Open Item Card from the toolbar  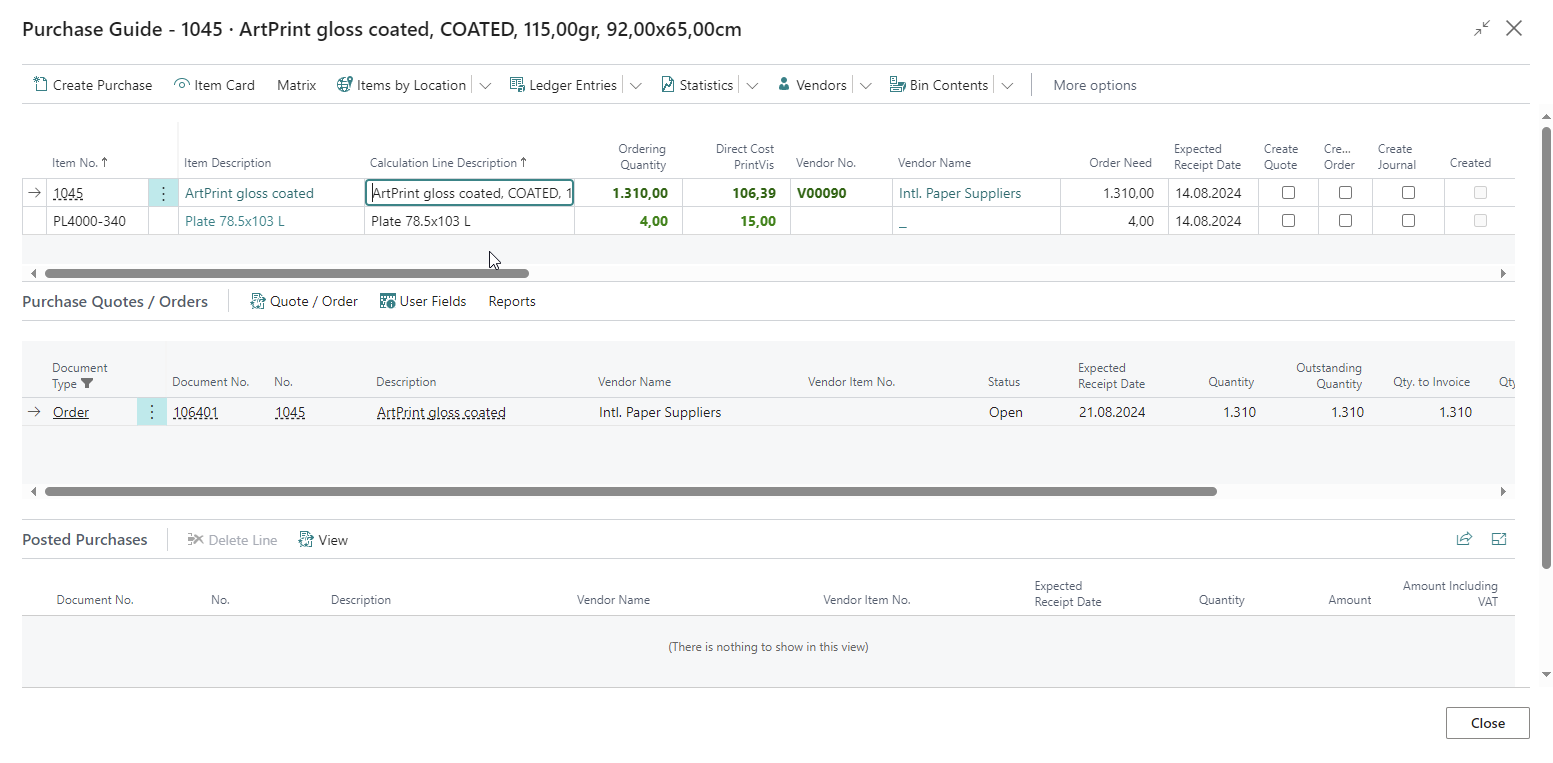(214, 85)
